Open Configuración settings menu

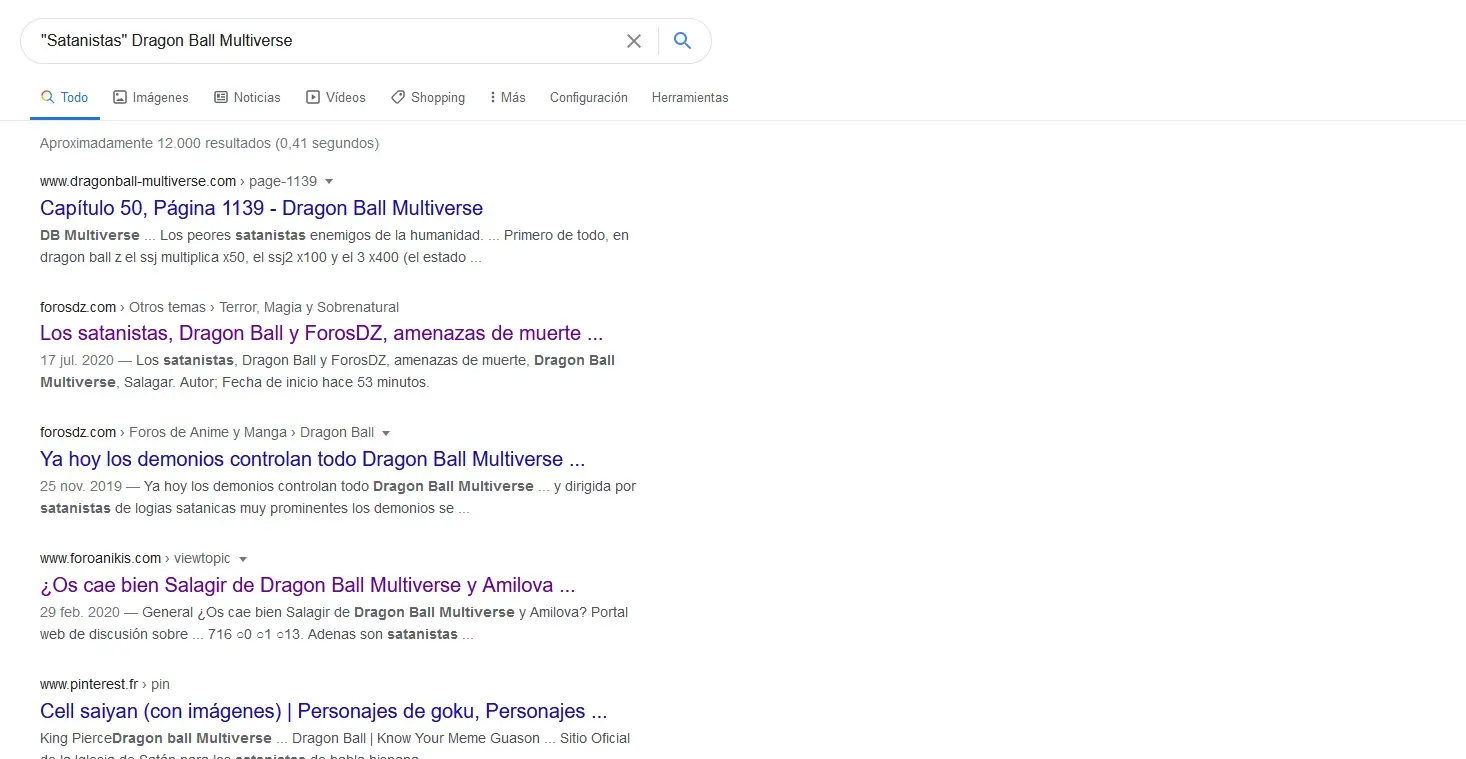pos(589,97)
